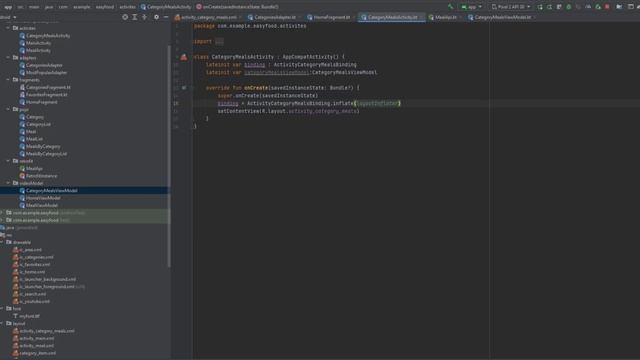Click 'easyfood' breadcrumb in navigation bar
Screen dimensions: 640x360
[x=105, y=7]
